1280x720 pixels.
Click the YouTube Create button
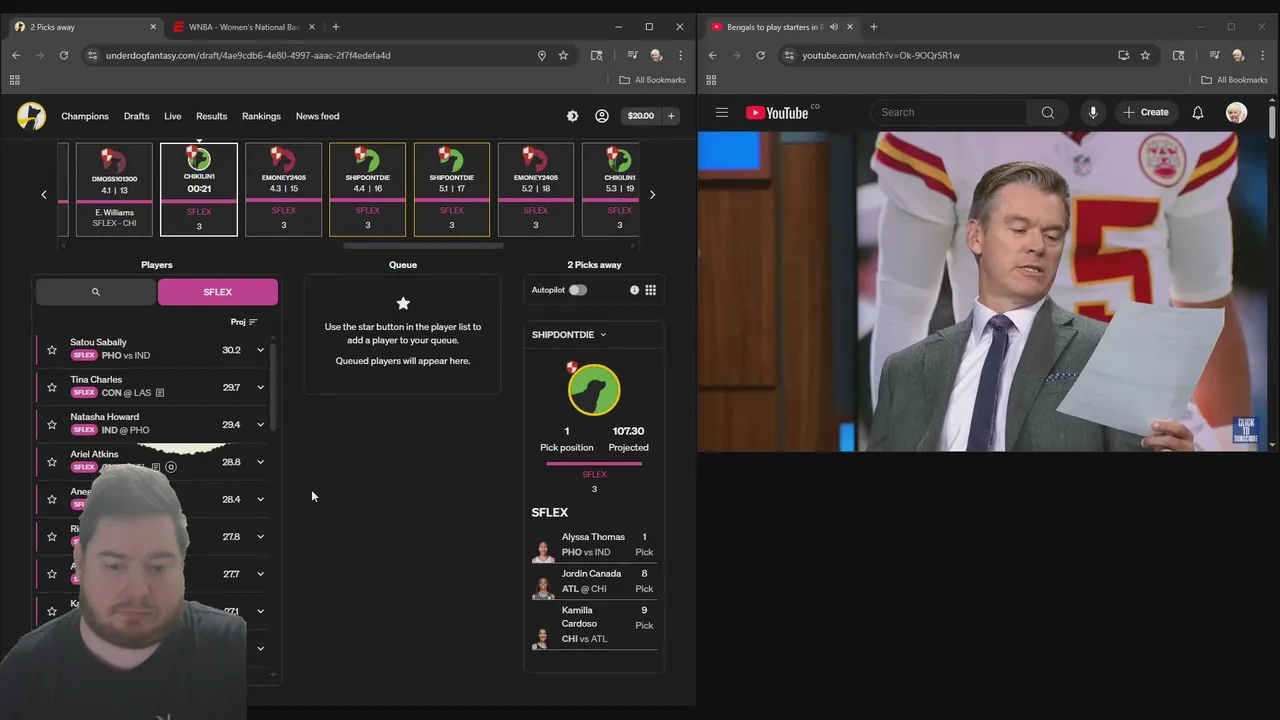coord(1146,113)
